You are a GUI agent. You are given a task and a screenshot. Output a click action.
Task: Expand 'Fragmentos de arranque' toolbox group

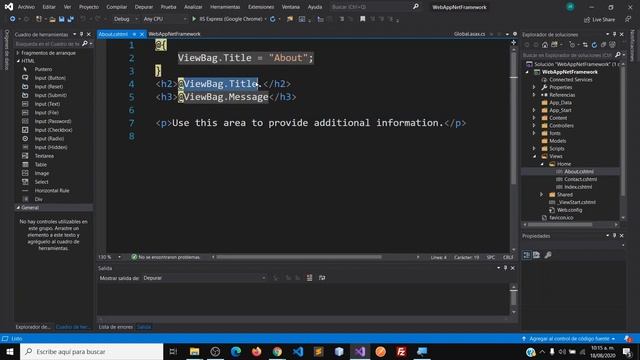(18, 53)
